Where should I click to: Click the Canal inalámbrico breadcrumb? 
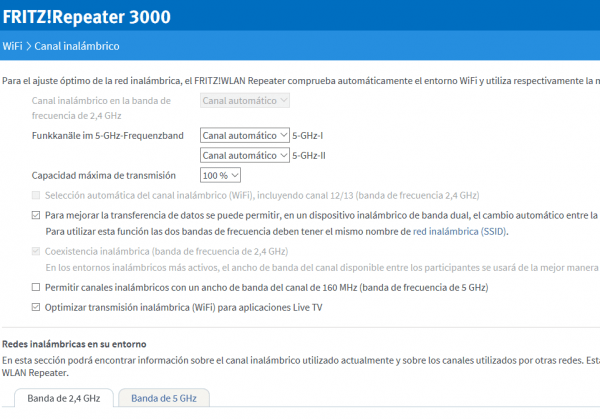[x=77, y=46]
